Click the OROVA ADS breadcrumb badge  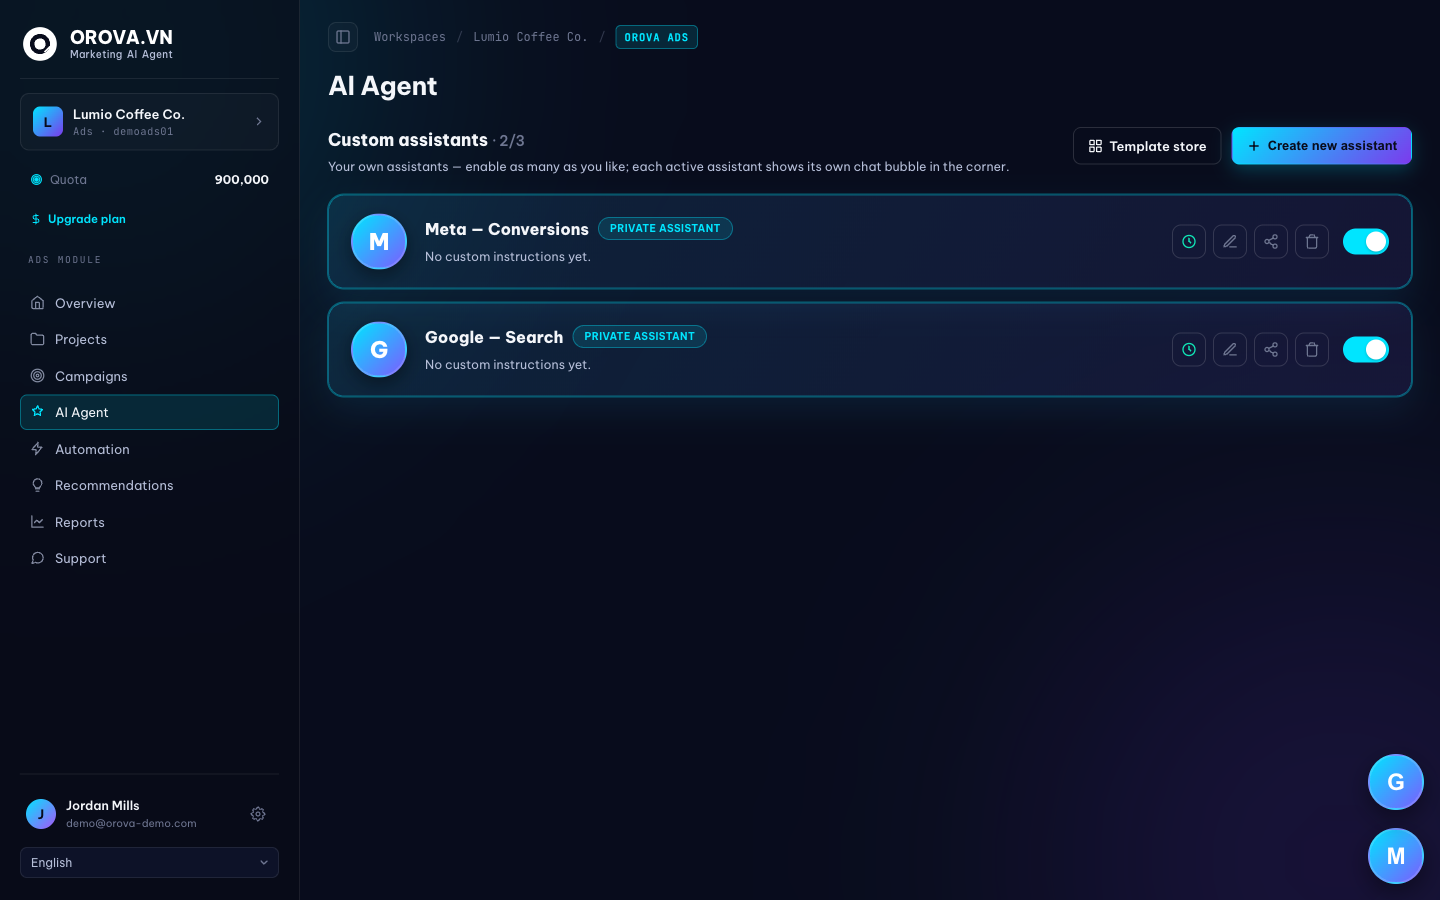click(x=656, y=37)
